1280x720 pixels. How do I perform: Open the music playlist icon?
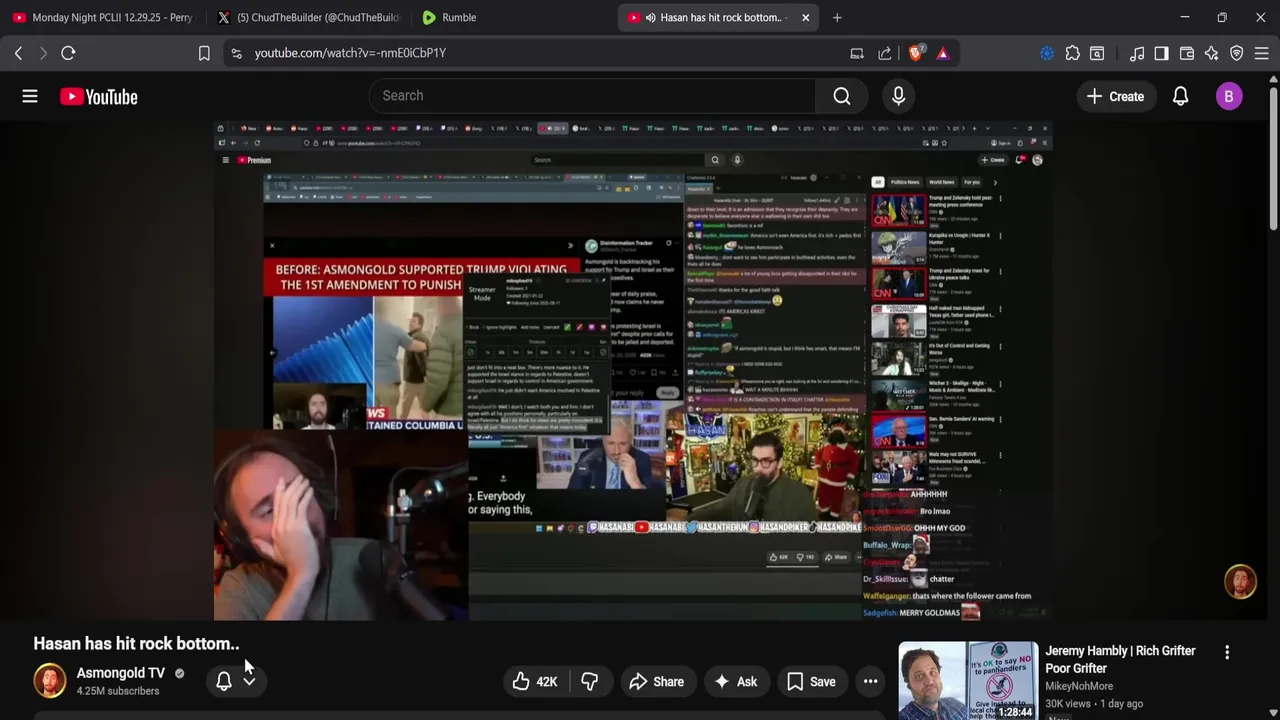[x=1137, y=53]
